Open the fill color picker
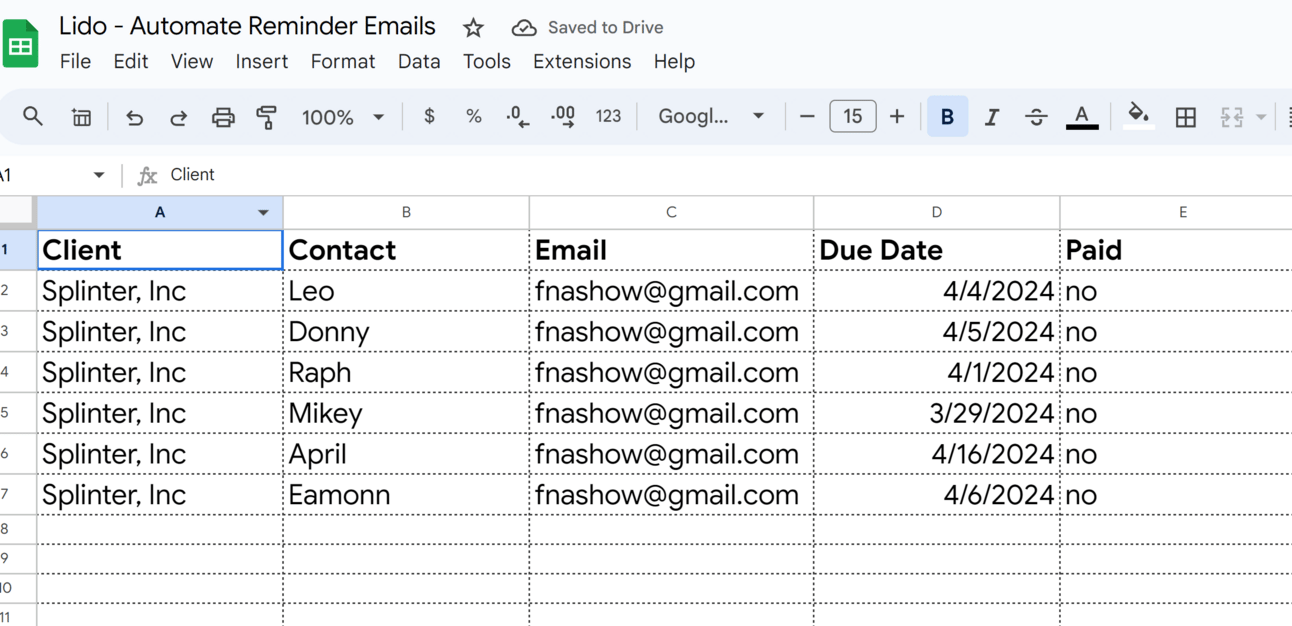This screenshot has height=626, width=1292. click(x=1138, y=116)
